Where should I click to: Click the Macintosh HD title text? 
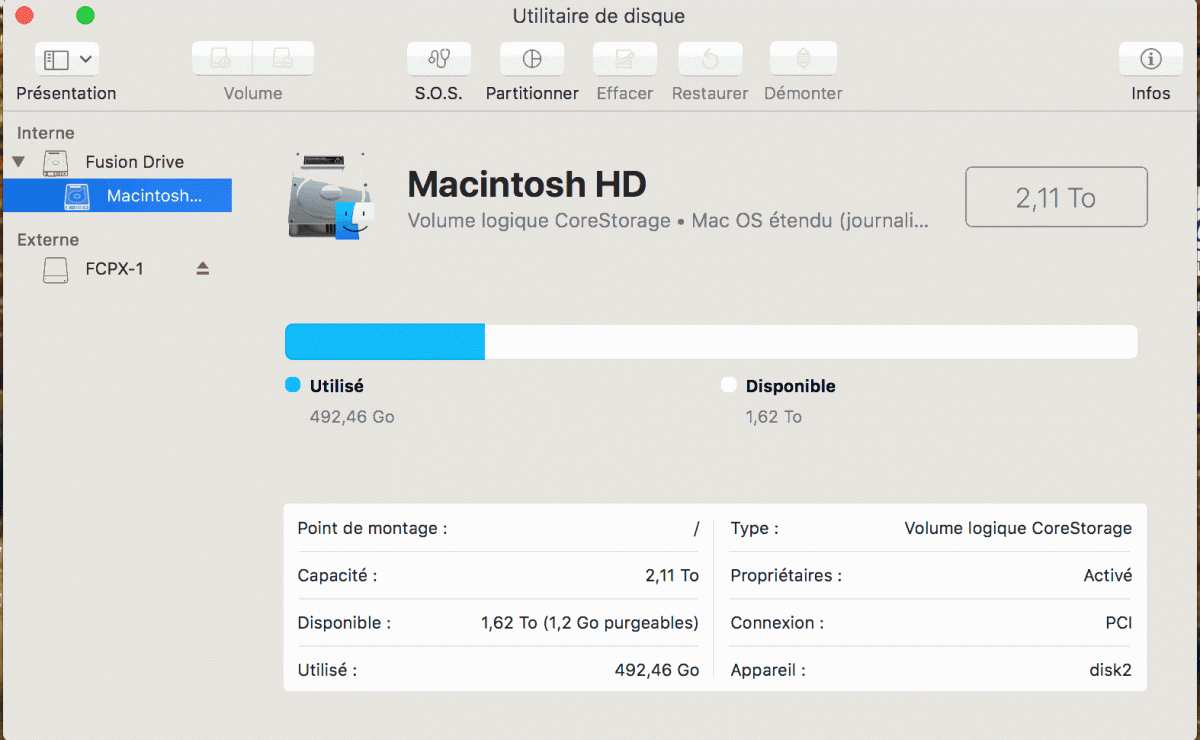click(527, 184)
